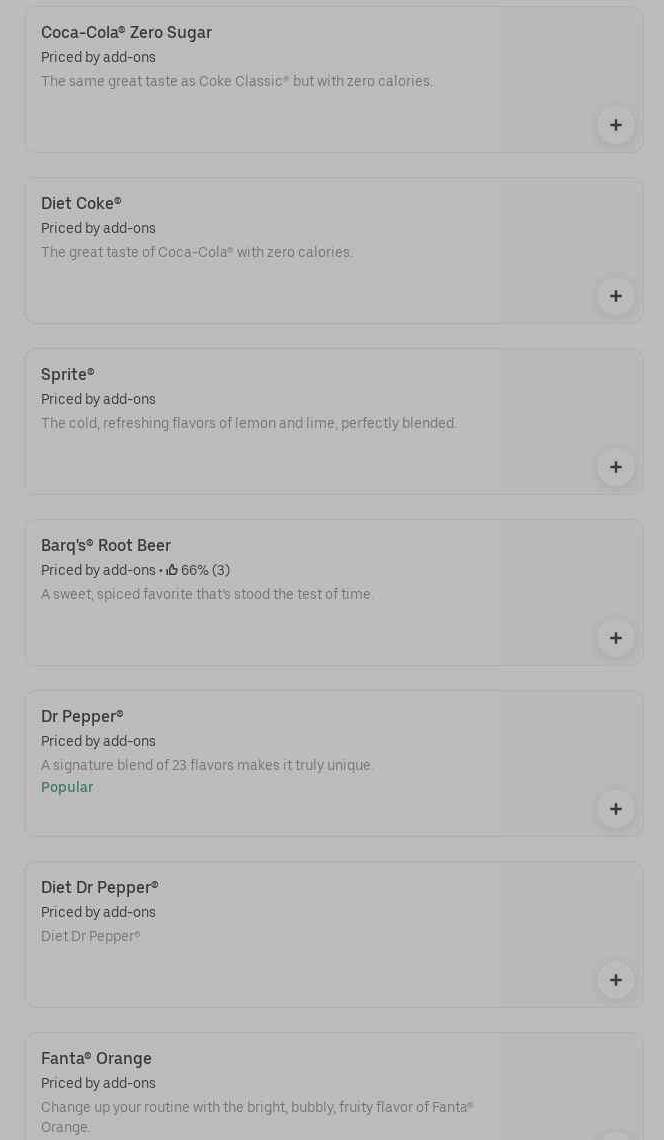The image size is (664, 1140).
Task: Choose the Barq's Root Beer title
Action: click(x=106, y=546)
